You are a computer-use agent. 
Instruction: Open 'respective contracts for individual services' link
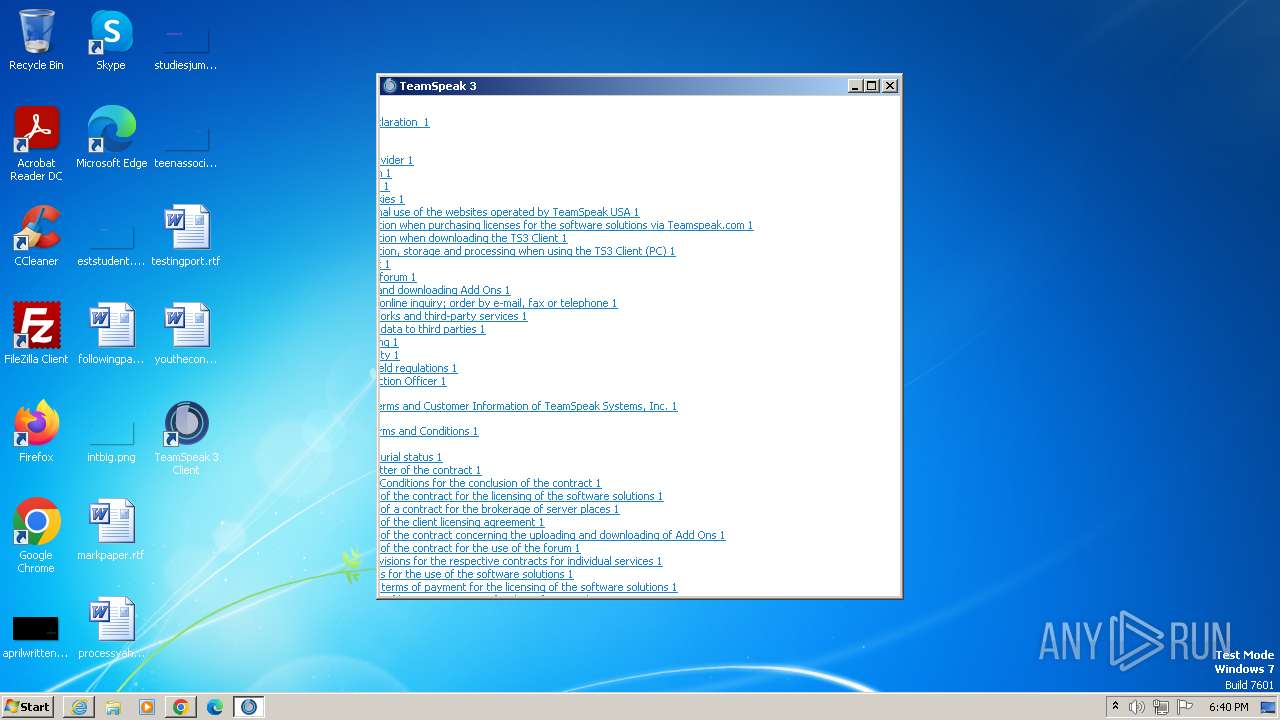521,561
